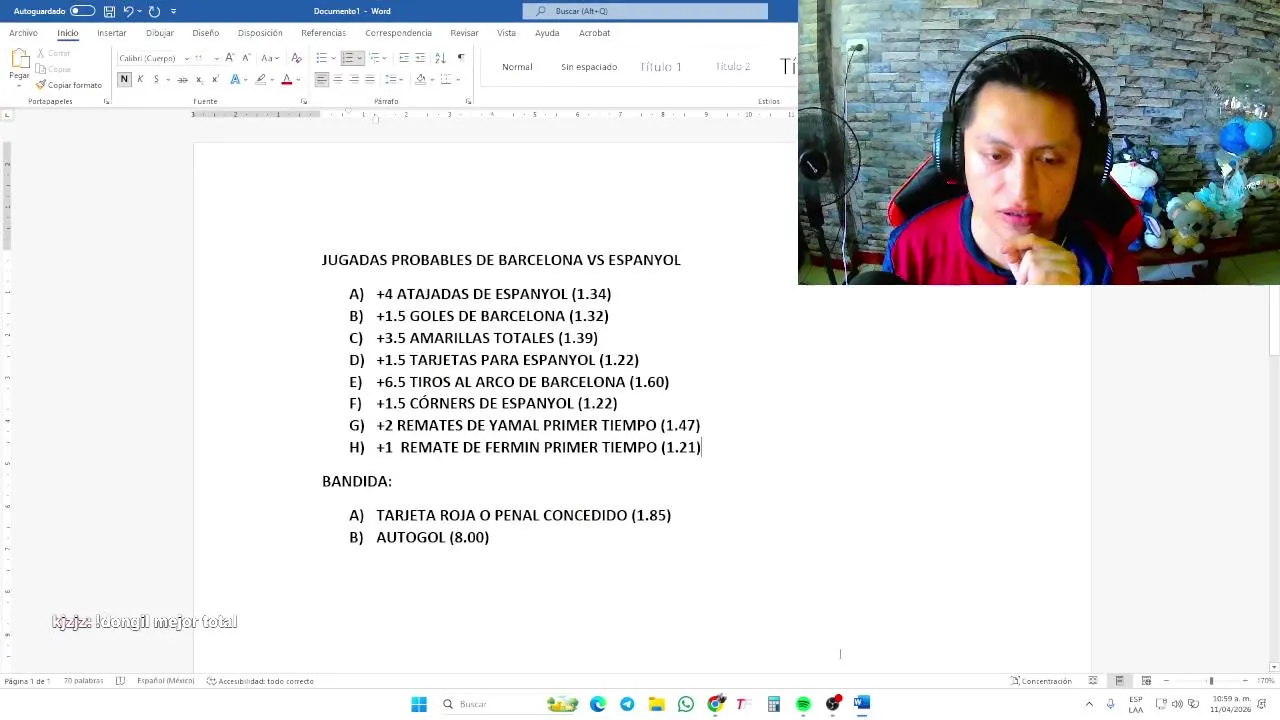Apply the Título 1 style

tap(661, 67)
